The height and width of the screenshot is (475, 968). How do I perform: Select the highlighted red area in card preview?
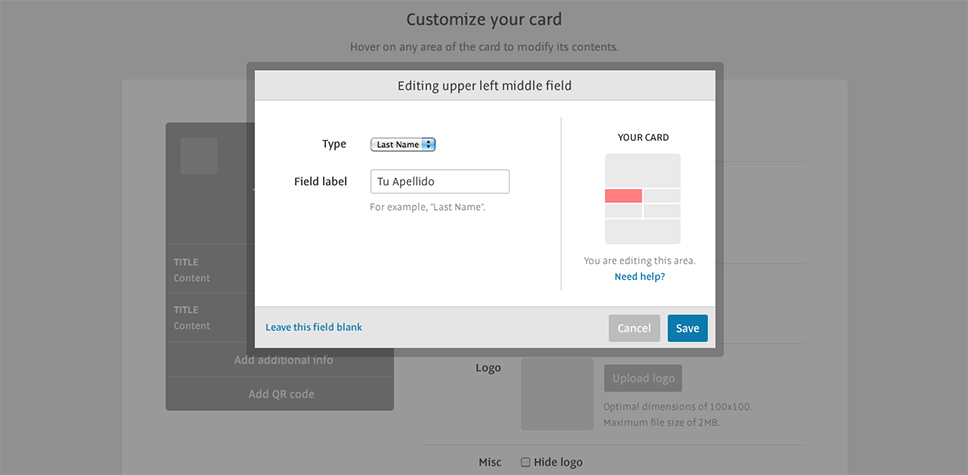(x=624, y=196)
